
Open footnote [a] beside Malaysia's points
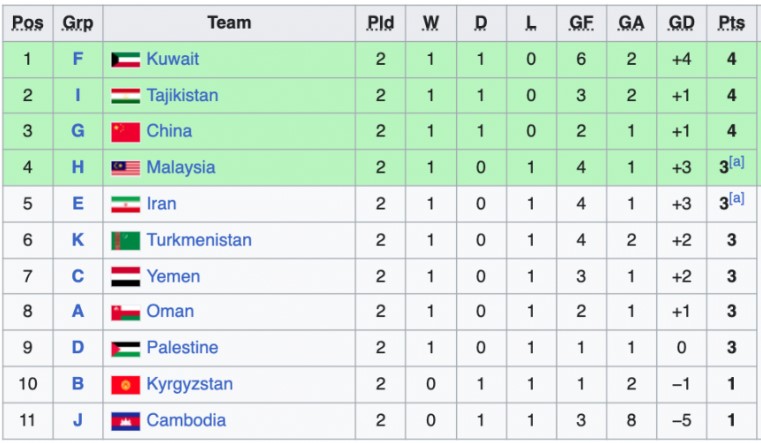point(737,162)
